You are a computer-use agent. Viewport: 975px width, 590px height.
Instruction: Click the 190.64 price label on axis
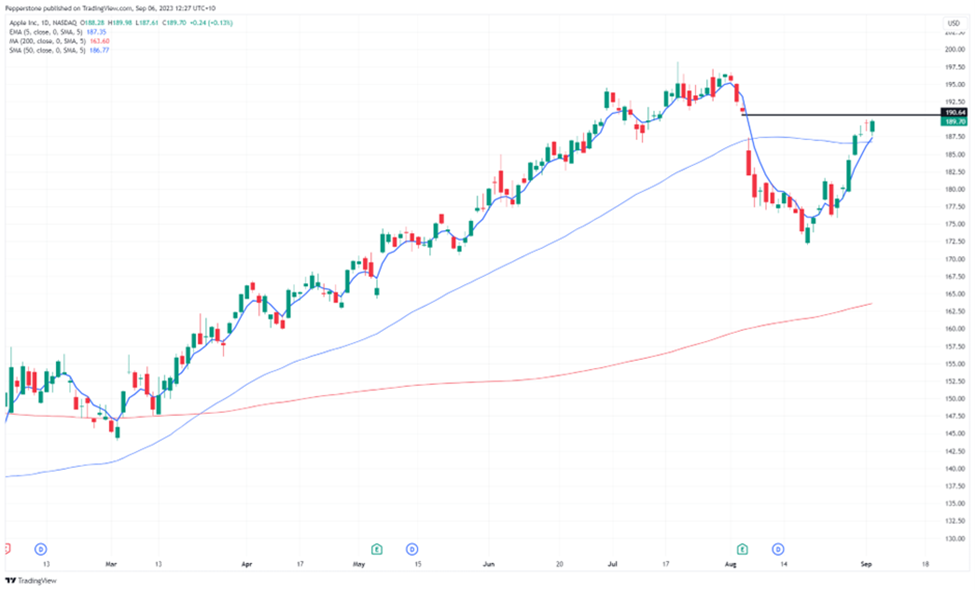953,113
